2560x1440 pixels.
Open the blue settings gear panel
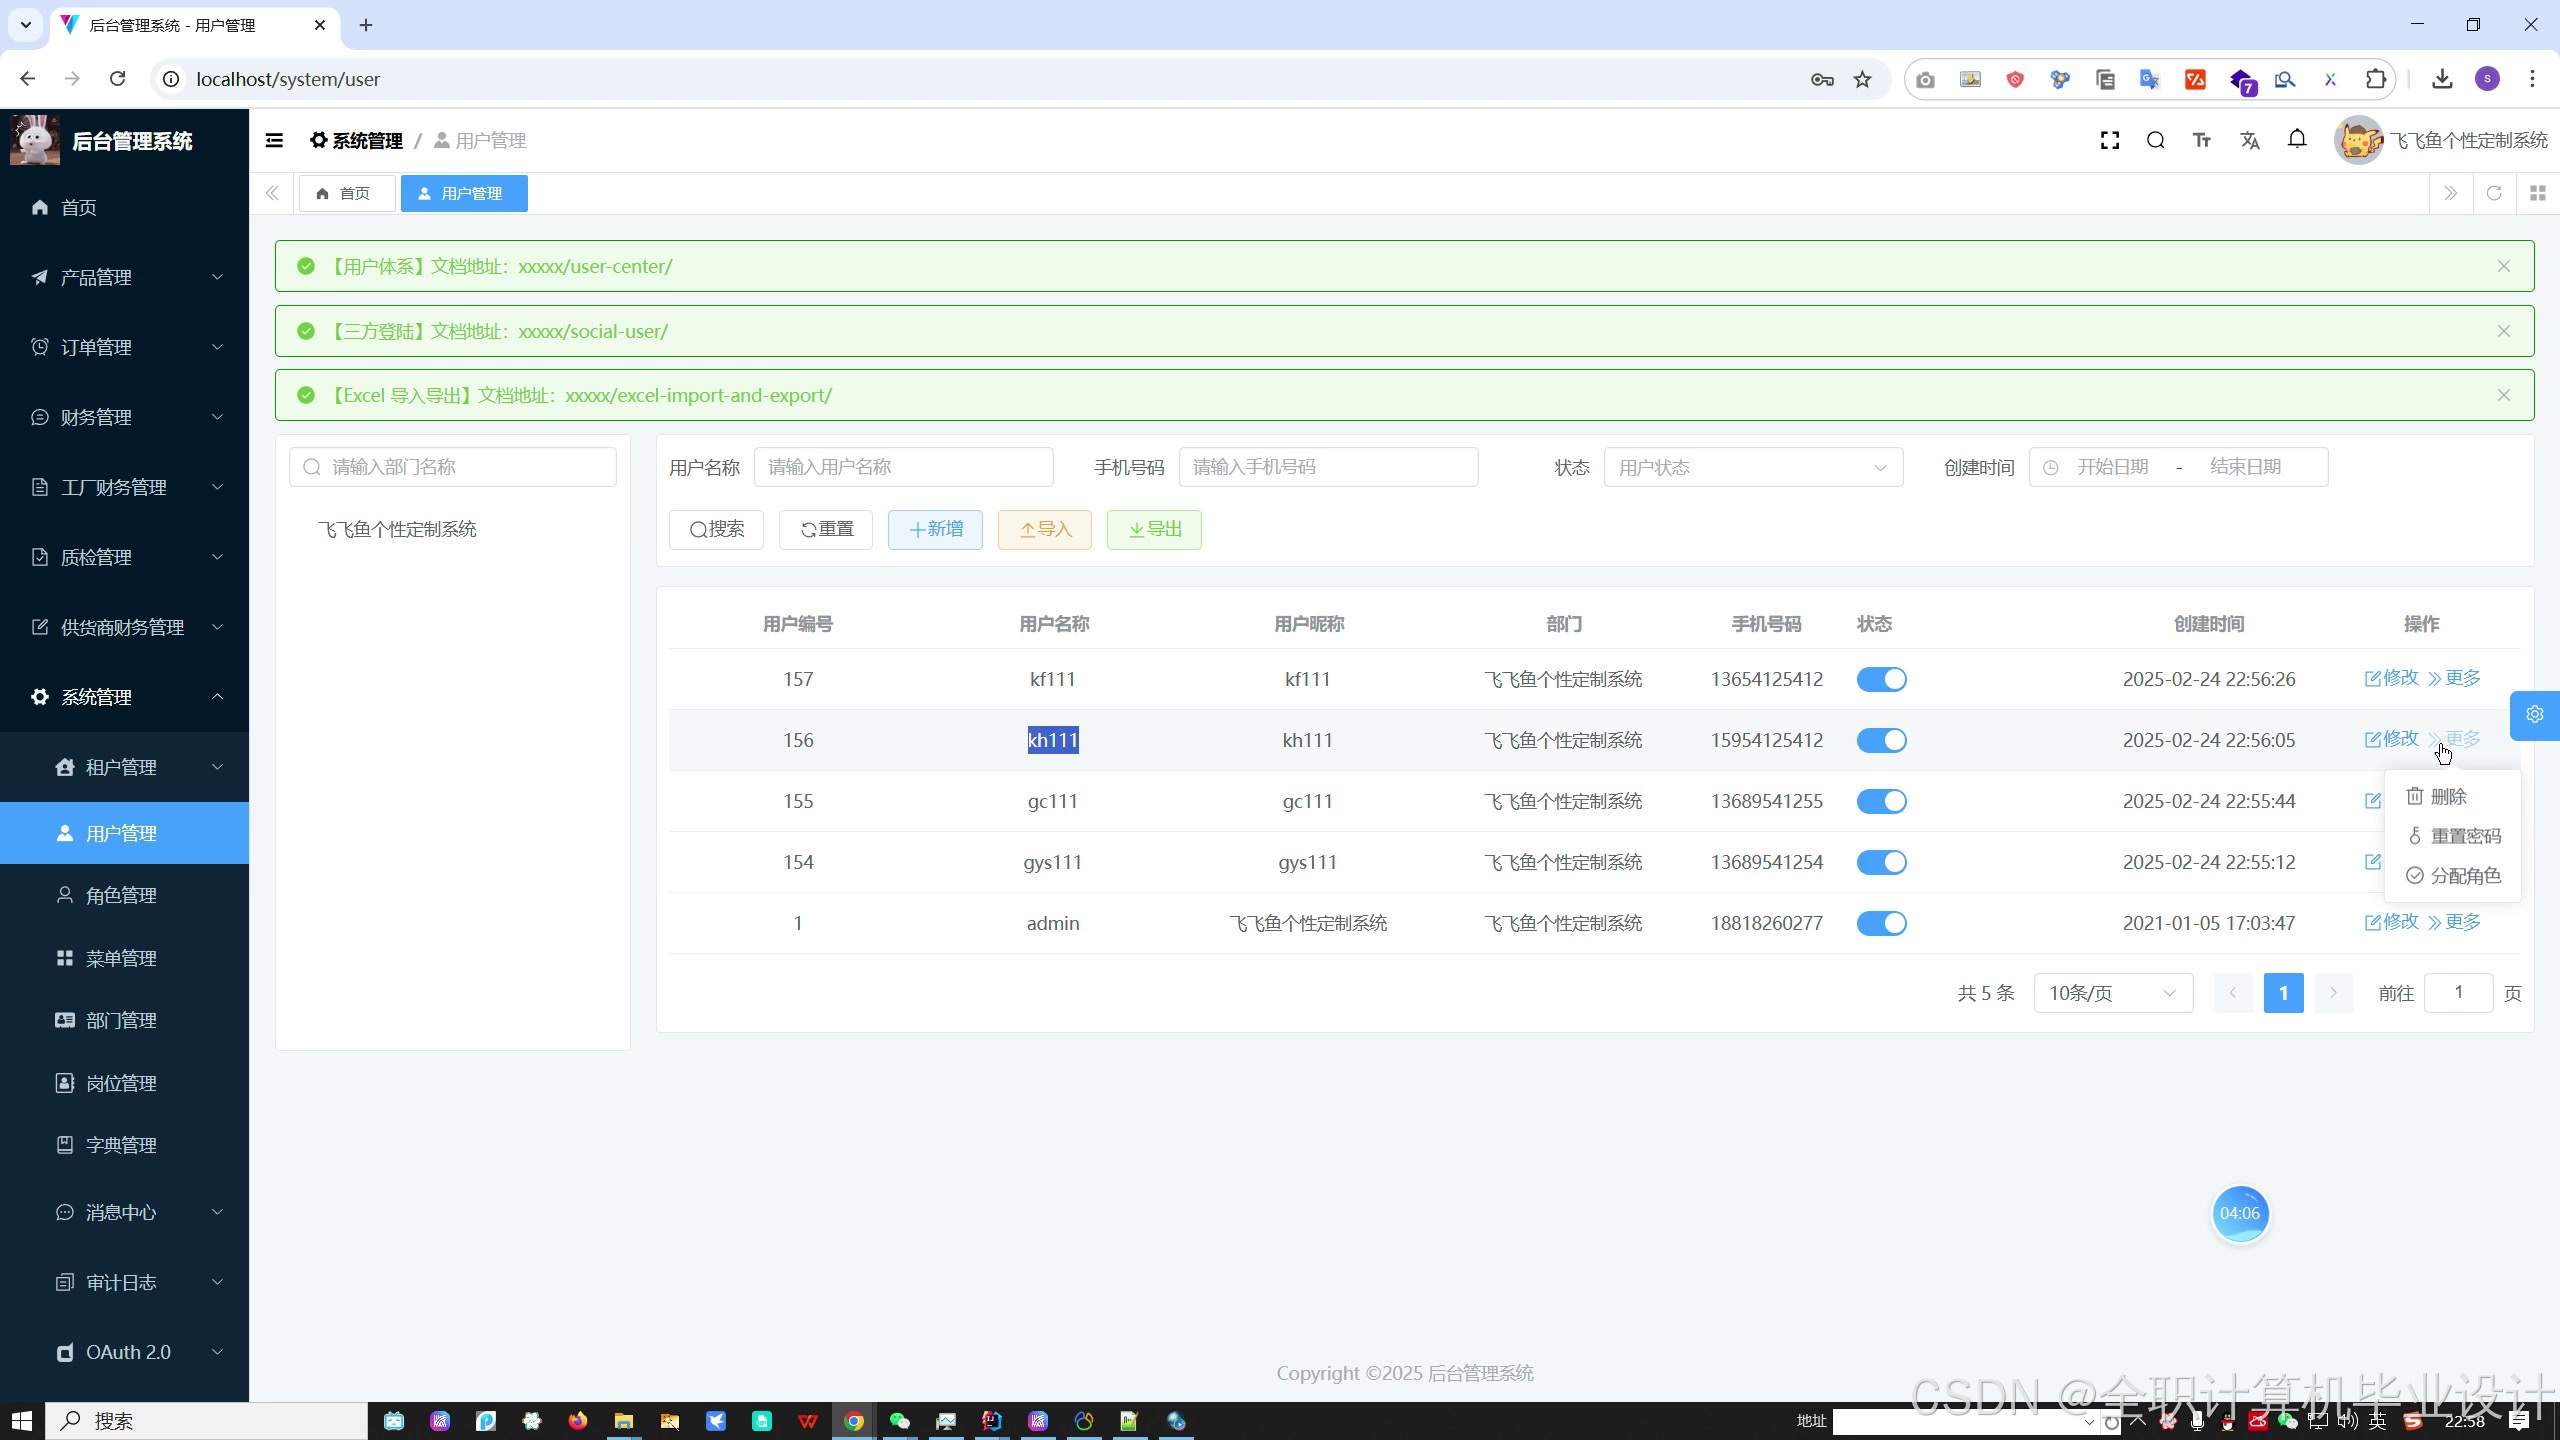[x=2534, y=714]
